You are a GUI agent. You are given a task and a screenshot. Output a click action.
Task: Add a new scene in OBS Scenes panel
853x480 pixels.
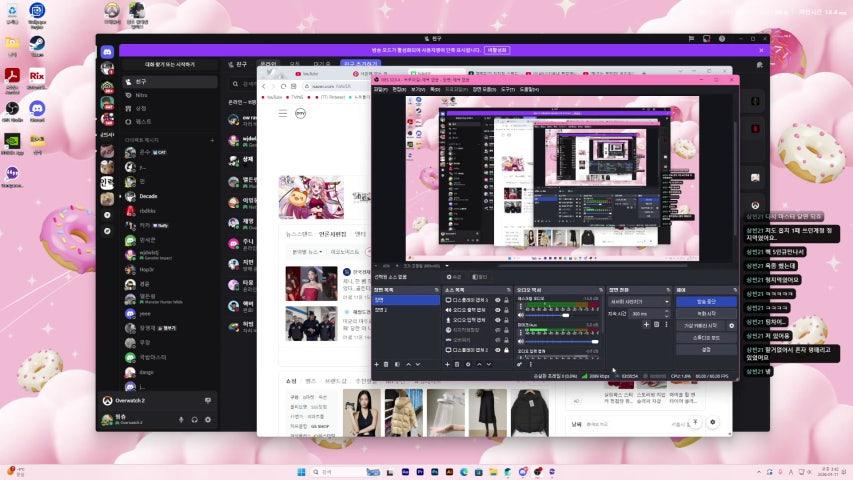[x=376, y=364]
